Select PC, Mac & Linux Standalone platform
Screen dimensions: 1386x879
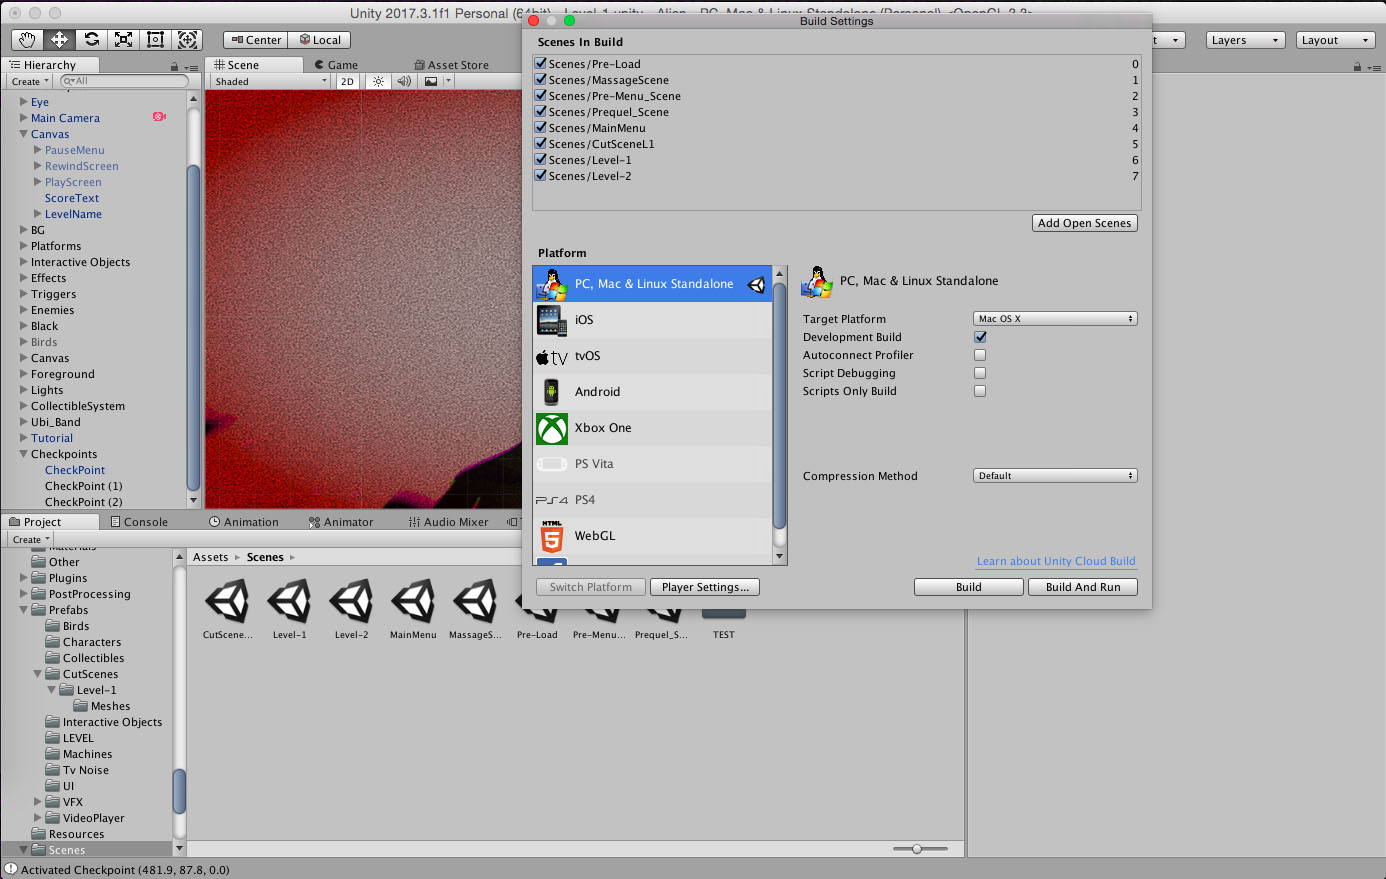[x=652, y=284]
